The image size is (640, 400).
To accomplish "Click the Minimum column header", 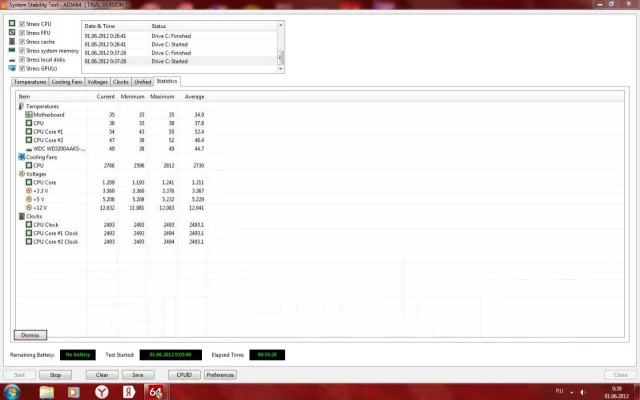I will 132,97.
